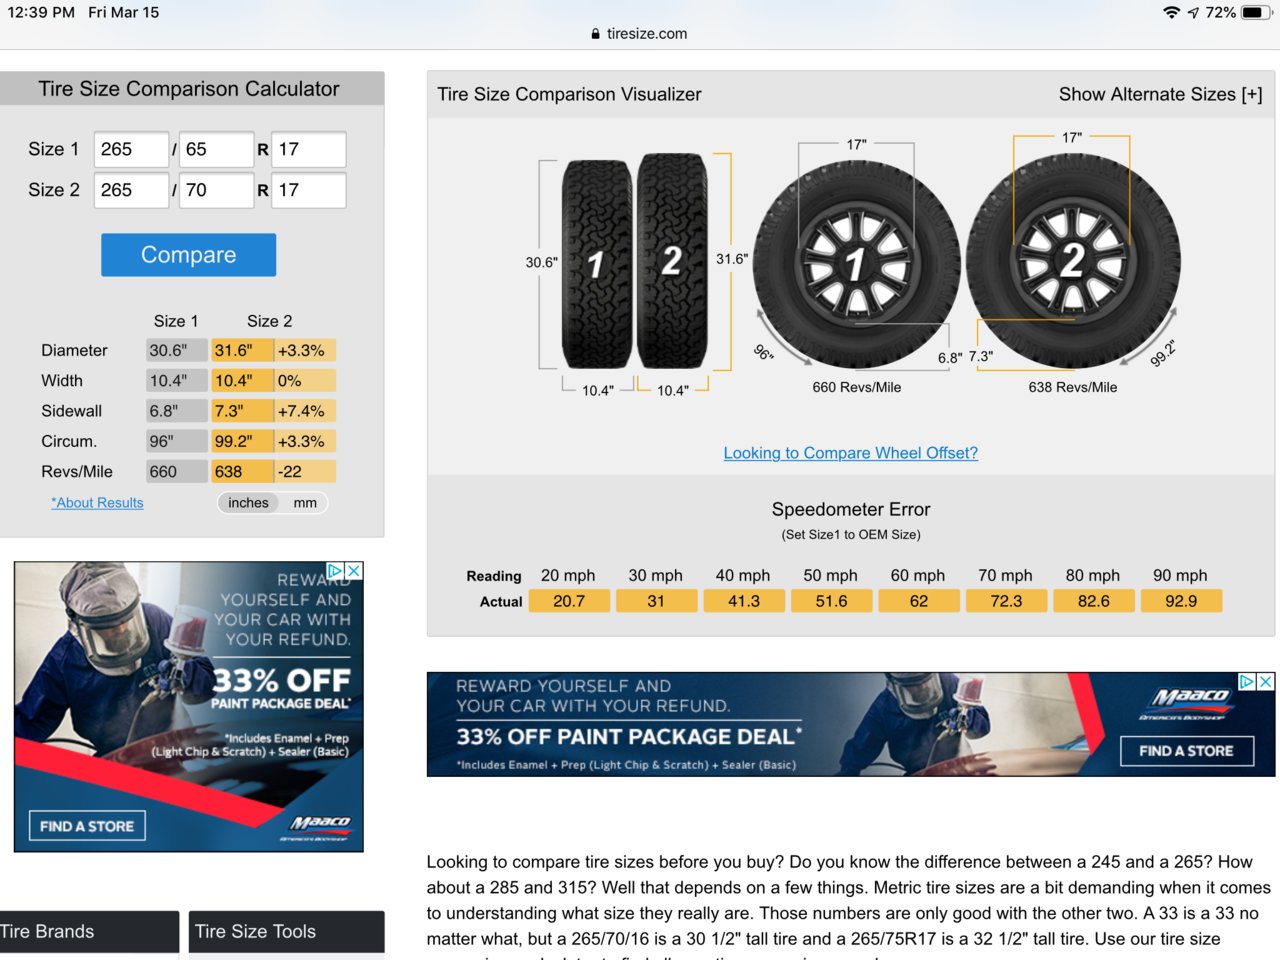Tap the lock icon beside tiresize.com

[596, 34]
